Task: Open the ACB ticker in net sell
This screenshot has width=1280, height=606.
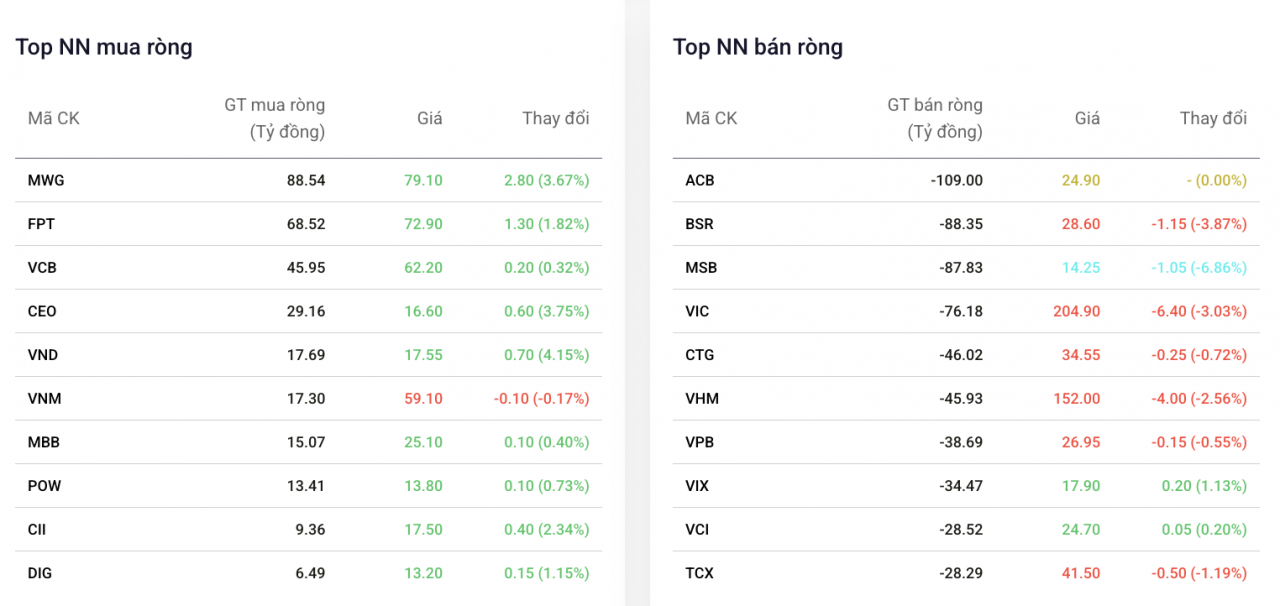Action: [x=700, y=181]
